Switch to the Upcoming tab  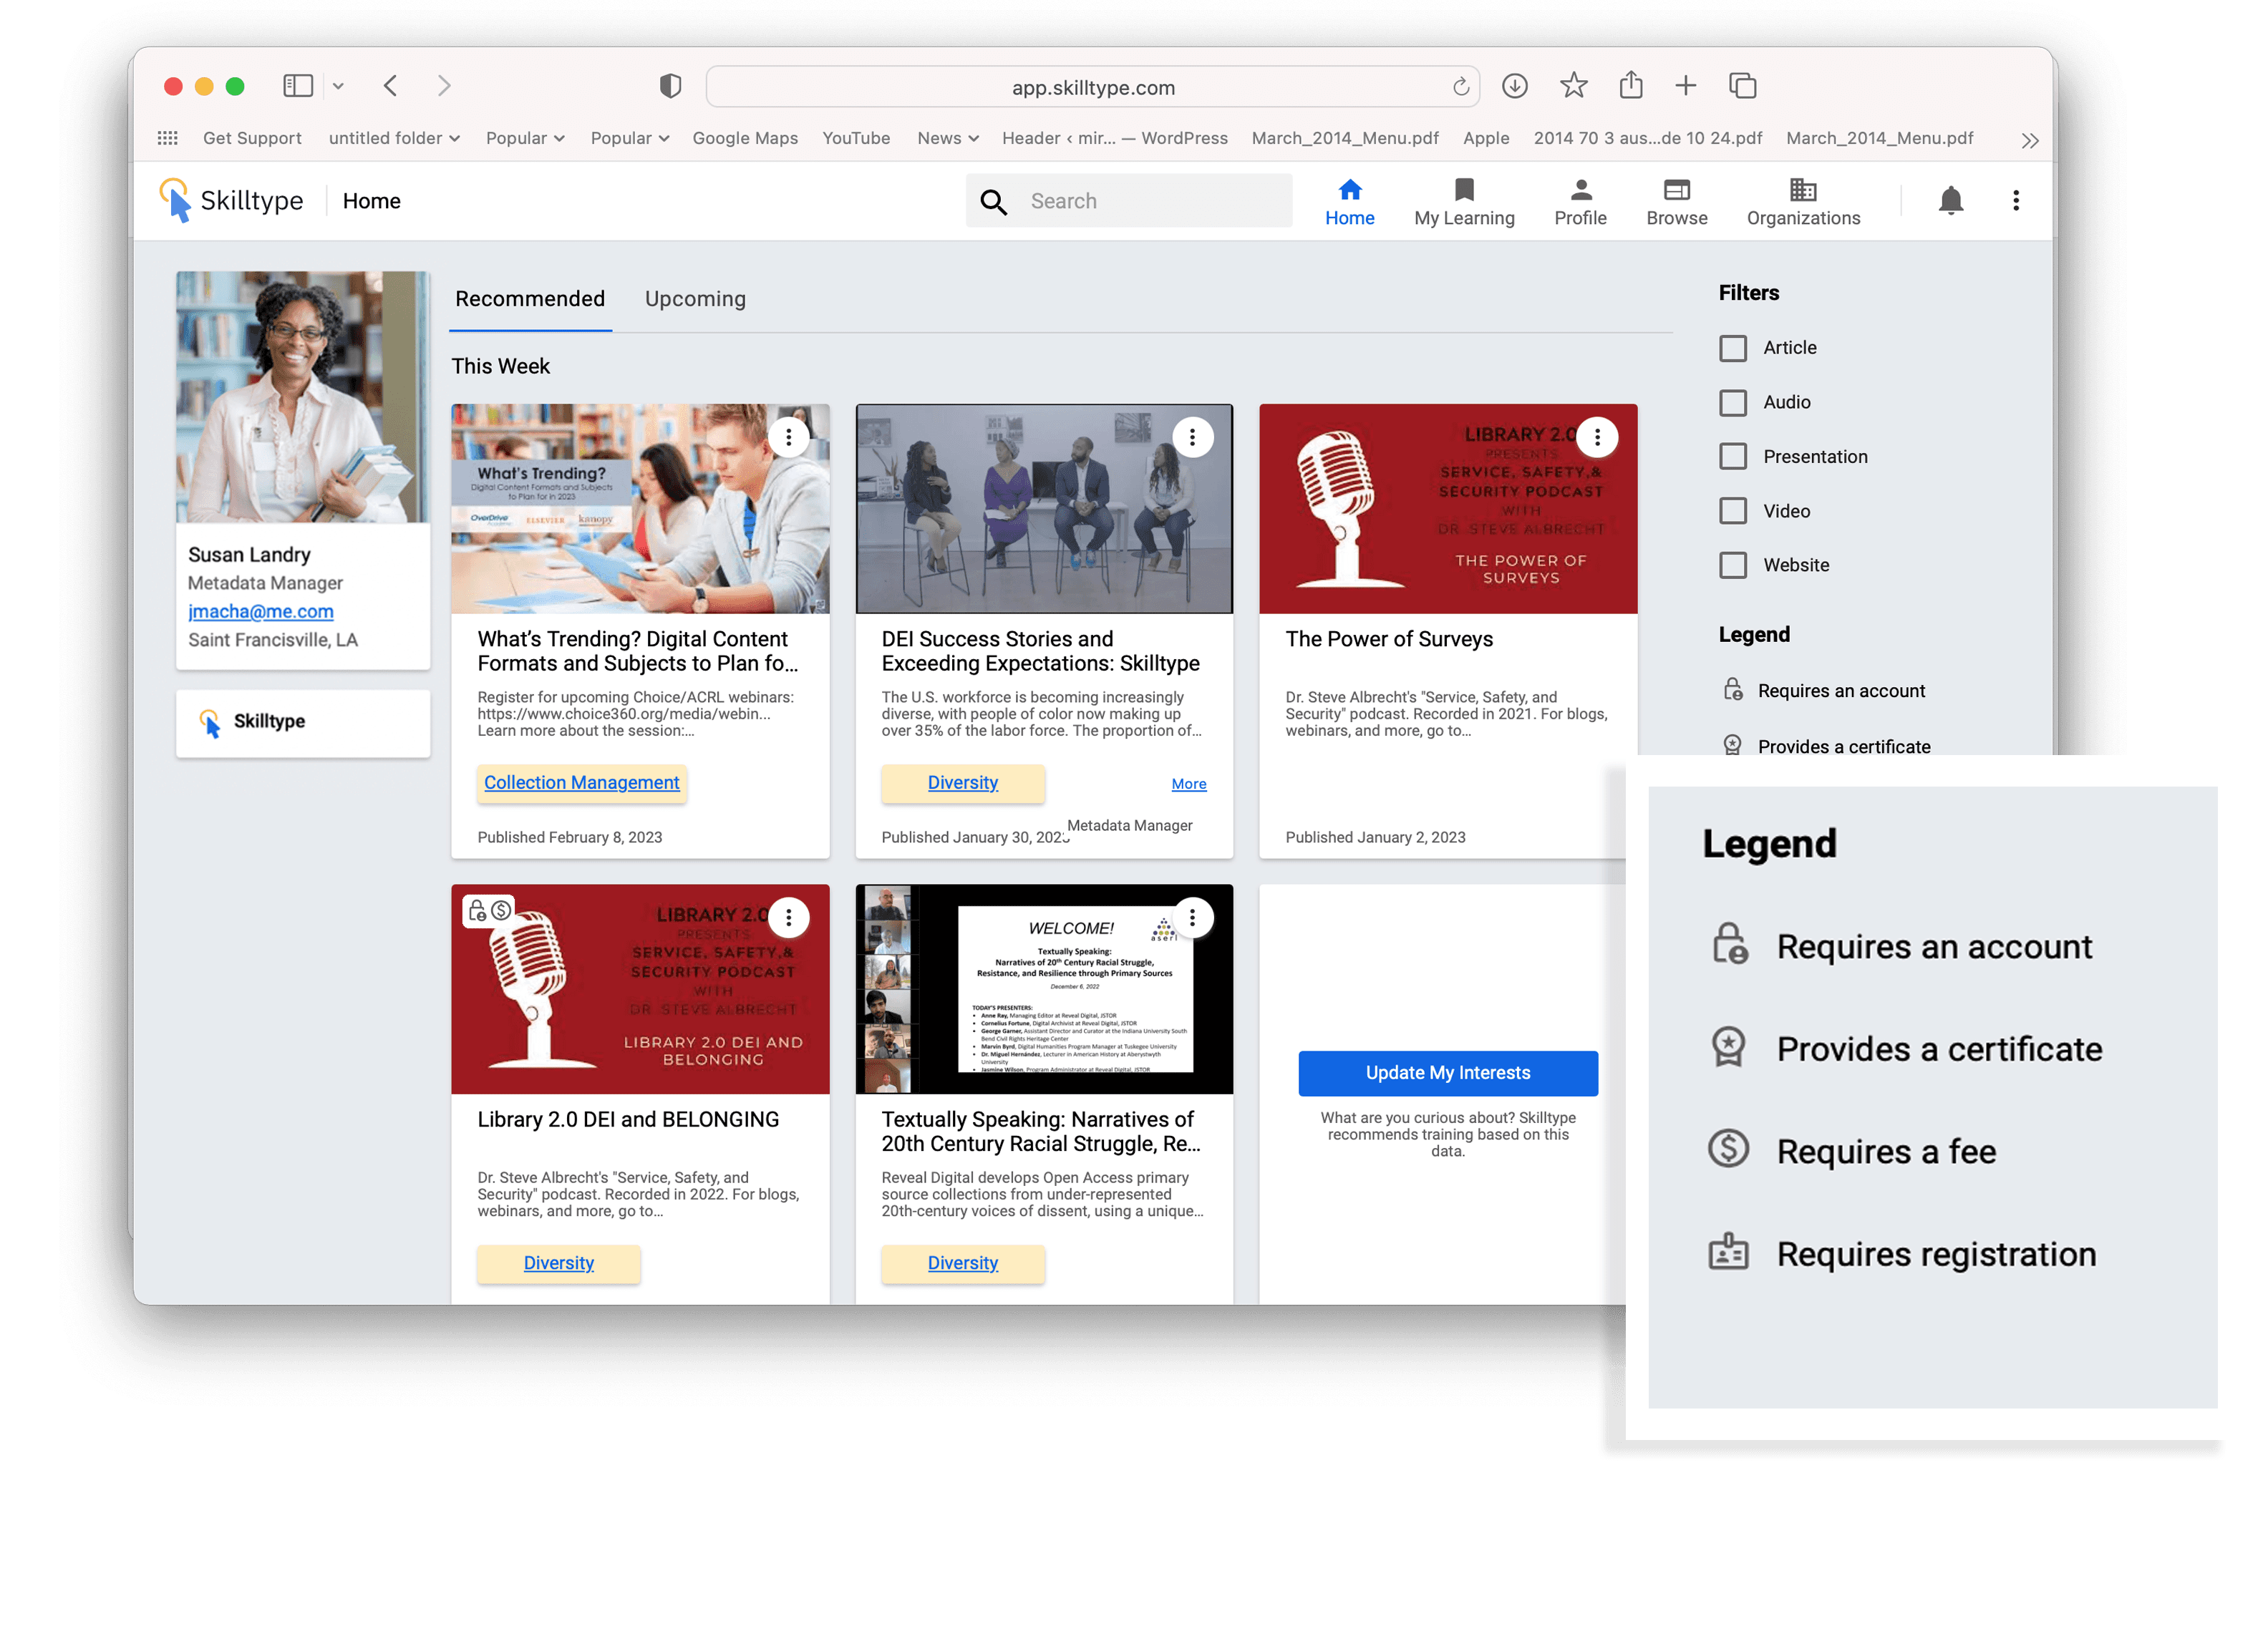click(695, 299)
